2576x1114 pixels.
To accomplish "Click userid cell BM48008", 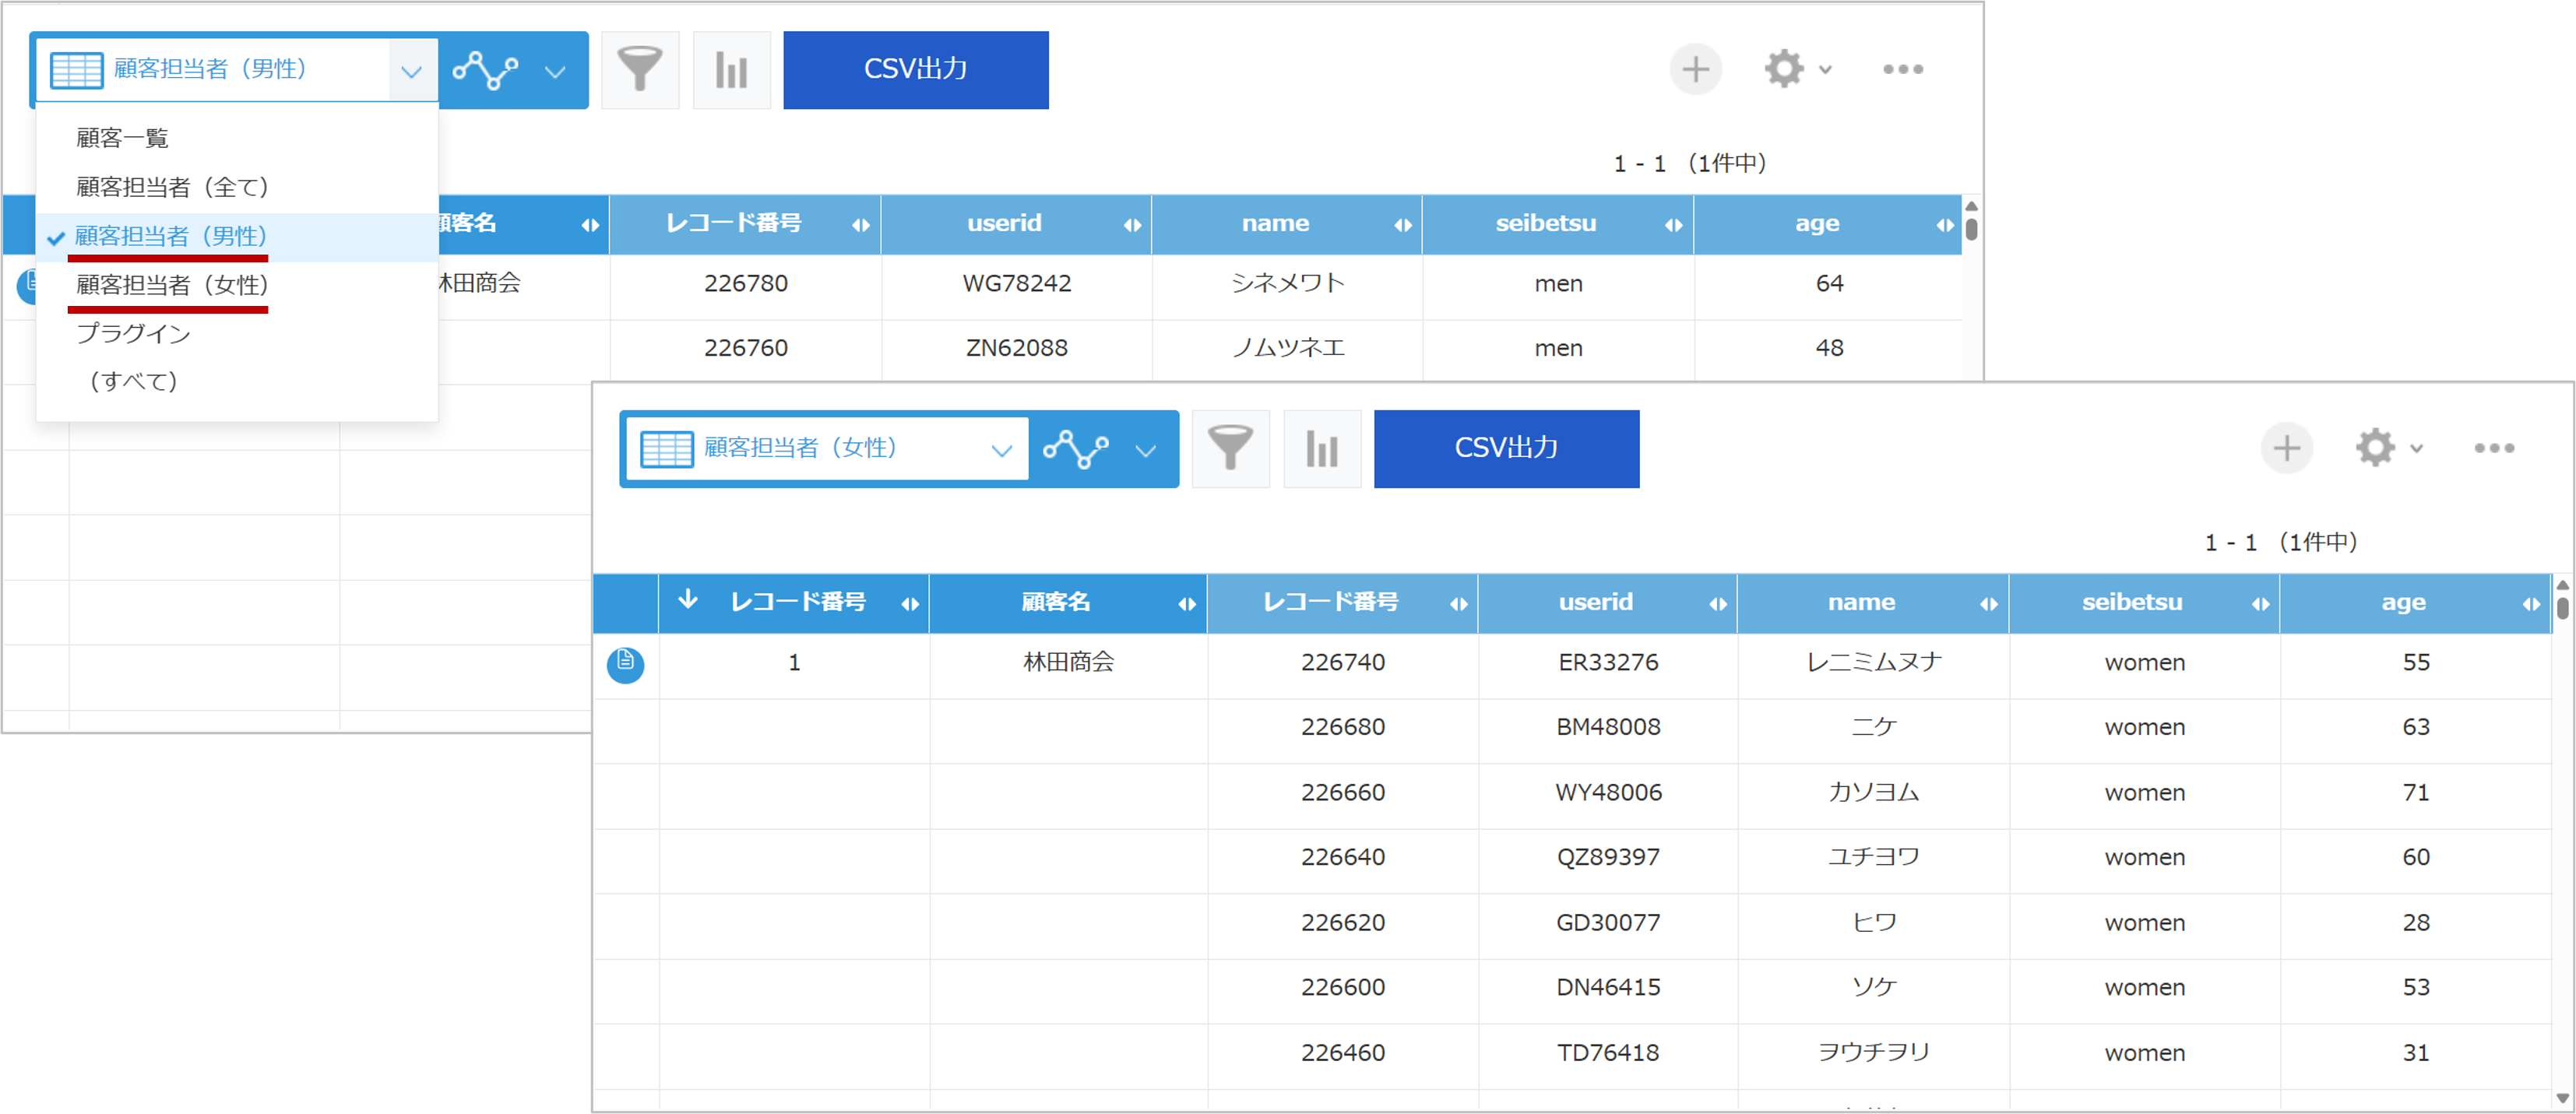I will (x=1608, y=727).
